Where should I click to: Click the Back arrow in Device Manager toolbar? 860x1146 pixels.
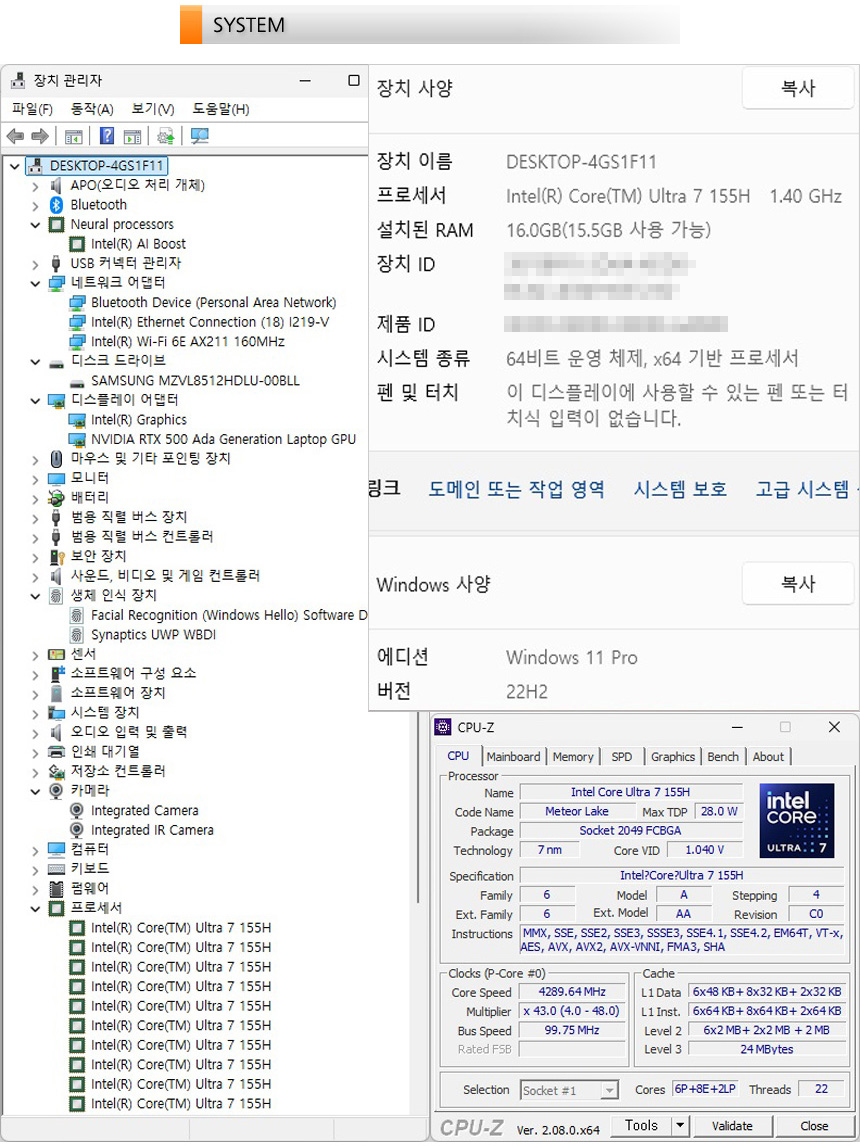tap(15, 136)
